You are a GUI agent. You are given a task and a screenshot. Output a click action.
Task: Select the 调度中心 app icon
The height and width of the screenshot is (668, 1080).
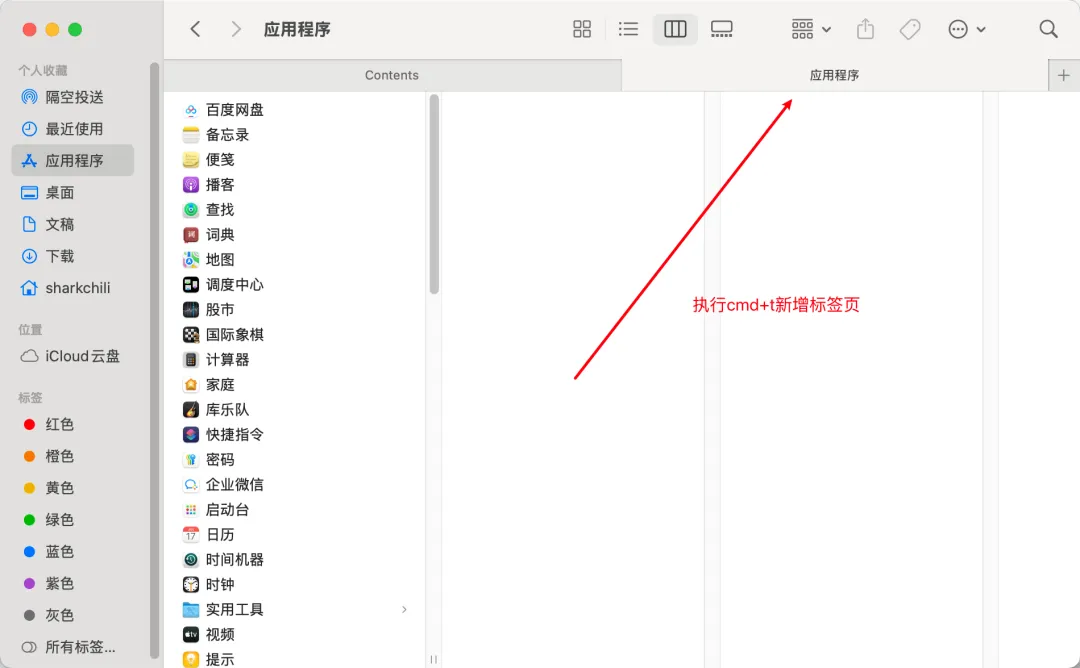click(191, 284)
